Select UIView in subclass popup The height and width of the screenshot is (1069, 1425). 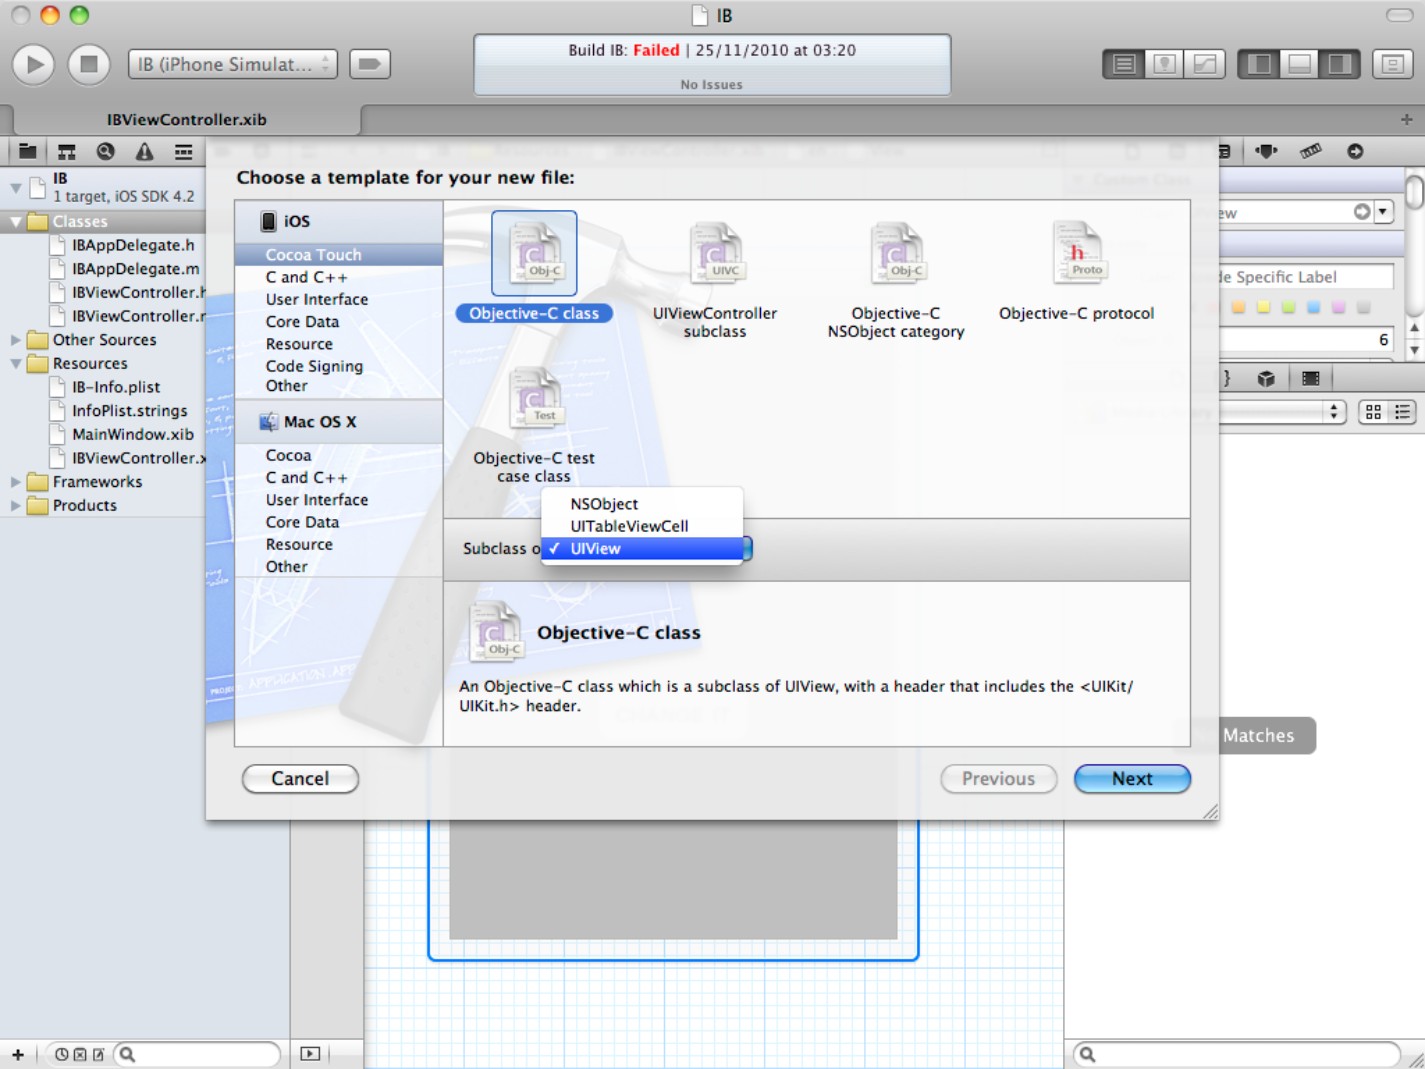tap(642, 548)
